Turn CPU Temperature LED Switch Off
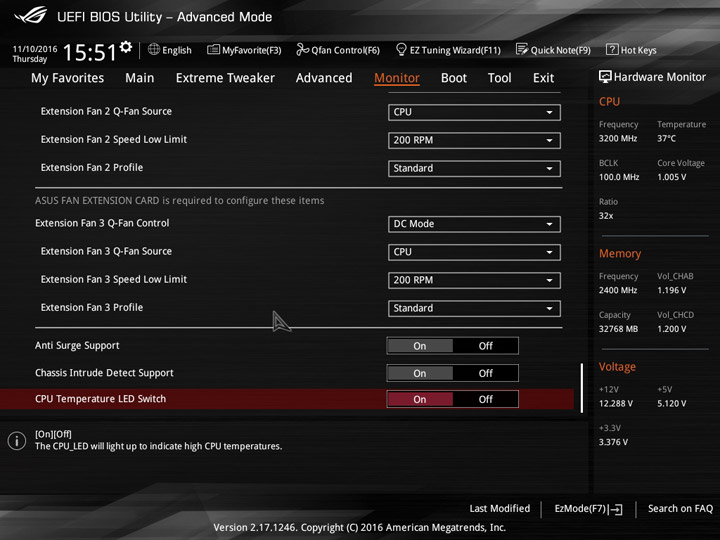 coord(485,399)
